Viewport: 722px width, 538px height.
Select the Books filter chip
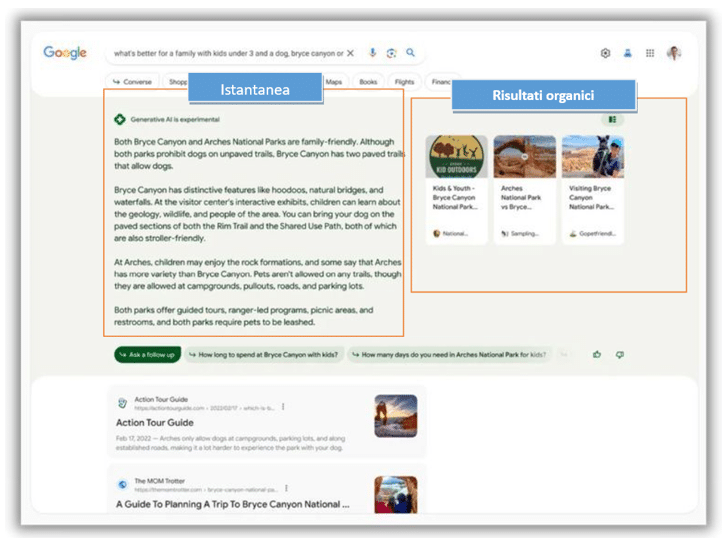pyautogui.click(x=368, y=82)
